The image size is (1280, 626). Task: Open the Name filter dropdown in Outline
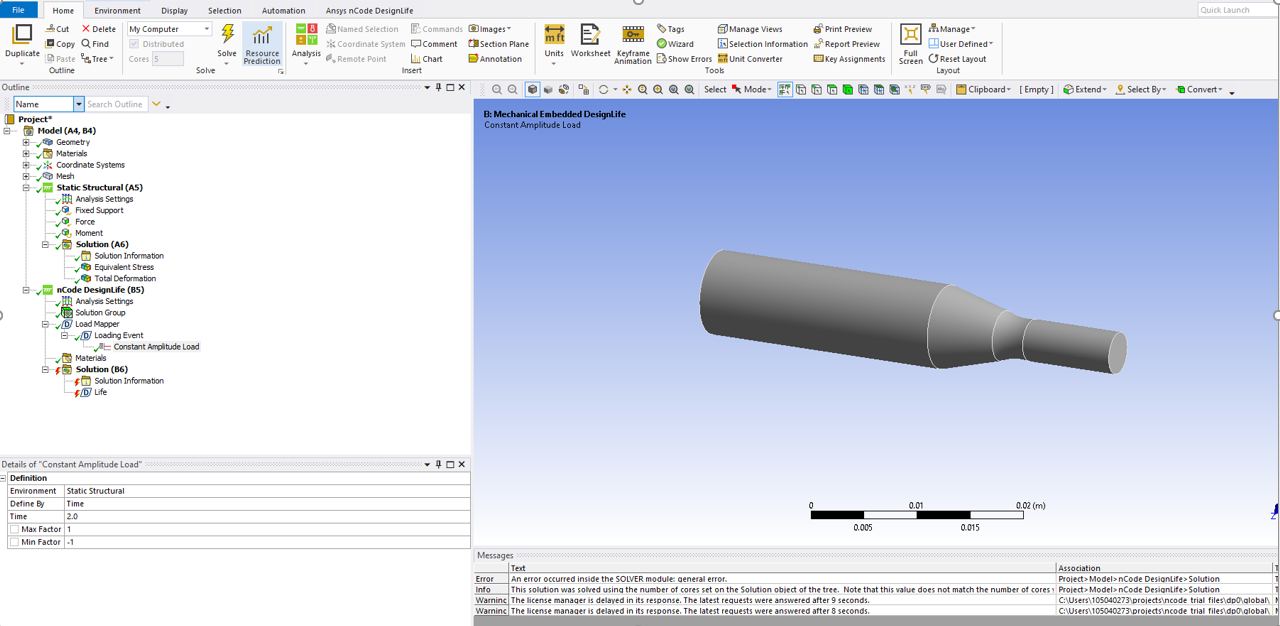pos(78,104)
